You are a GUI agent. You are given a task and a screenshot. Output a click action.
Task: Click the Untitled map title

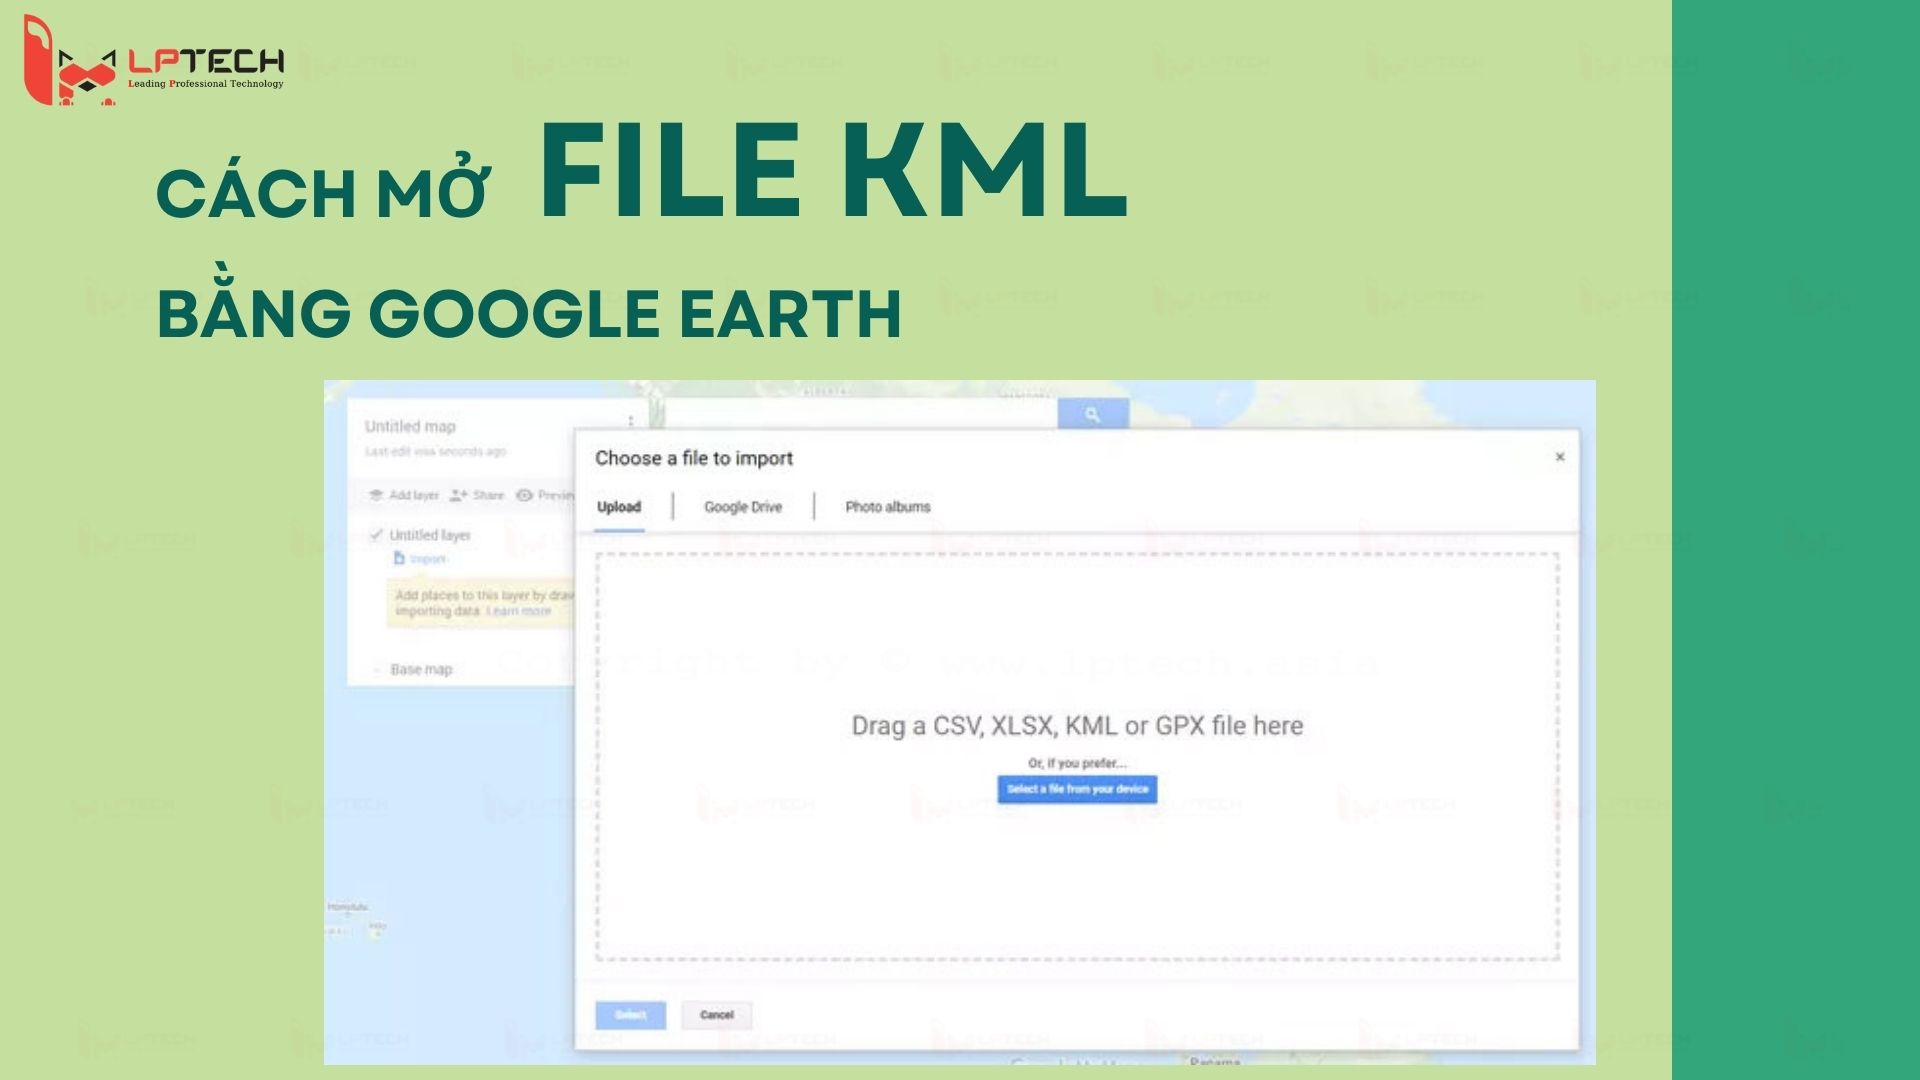pyautogui.click(x=410, y=426)
